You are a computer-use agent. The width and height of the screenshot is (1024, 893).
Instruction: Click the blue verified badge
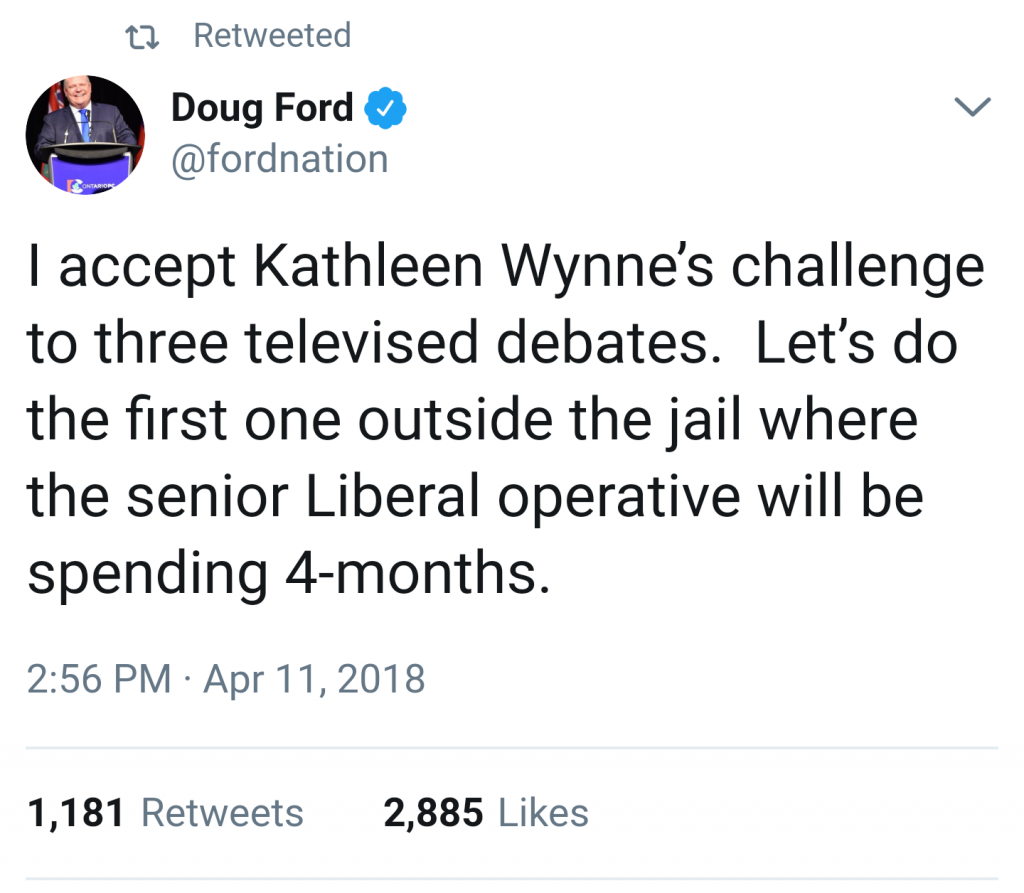point(385,108)
